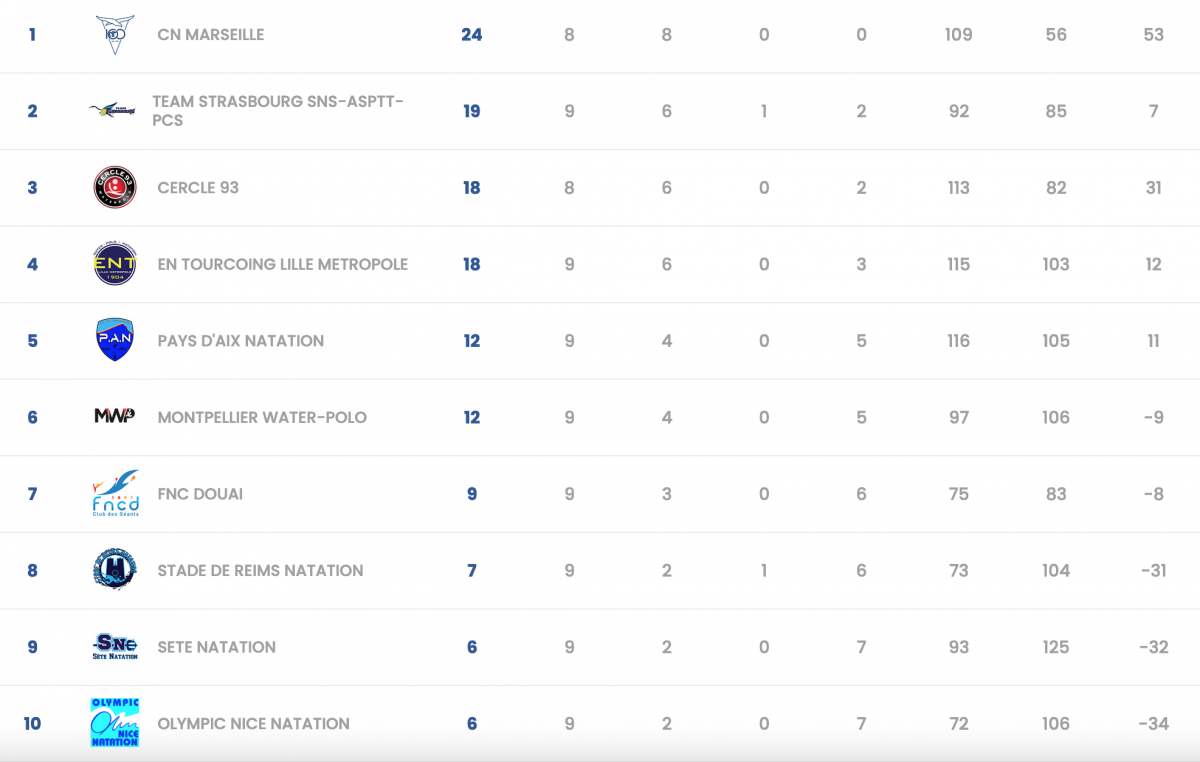Select the STADE DE REIMS NATATION name
1200x762 pixels.
coord(260,571)
